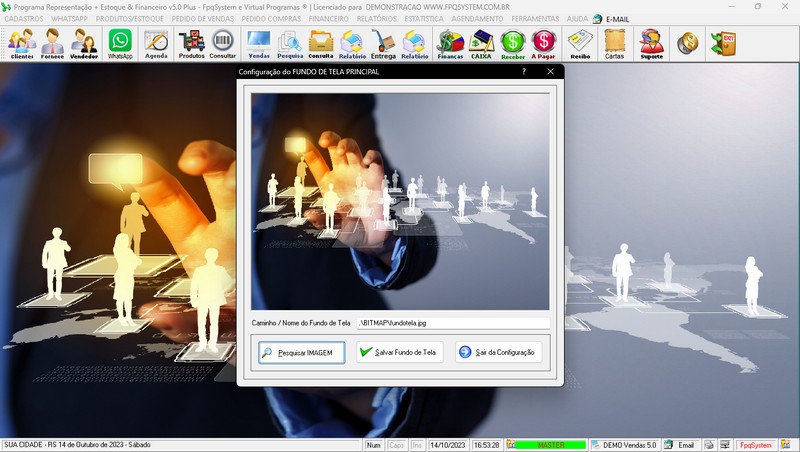Click the Salvar Fundo de Tela button
The height and width of the screenshot is (452, 800).
[x=399, y=352]
